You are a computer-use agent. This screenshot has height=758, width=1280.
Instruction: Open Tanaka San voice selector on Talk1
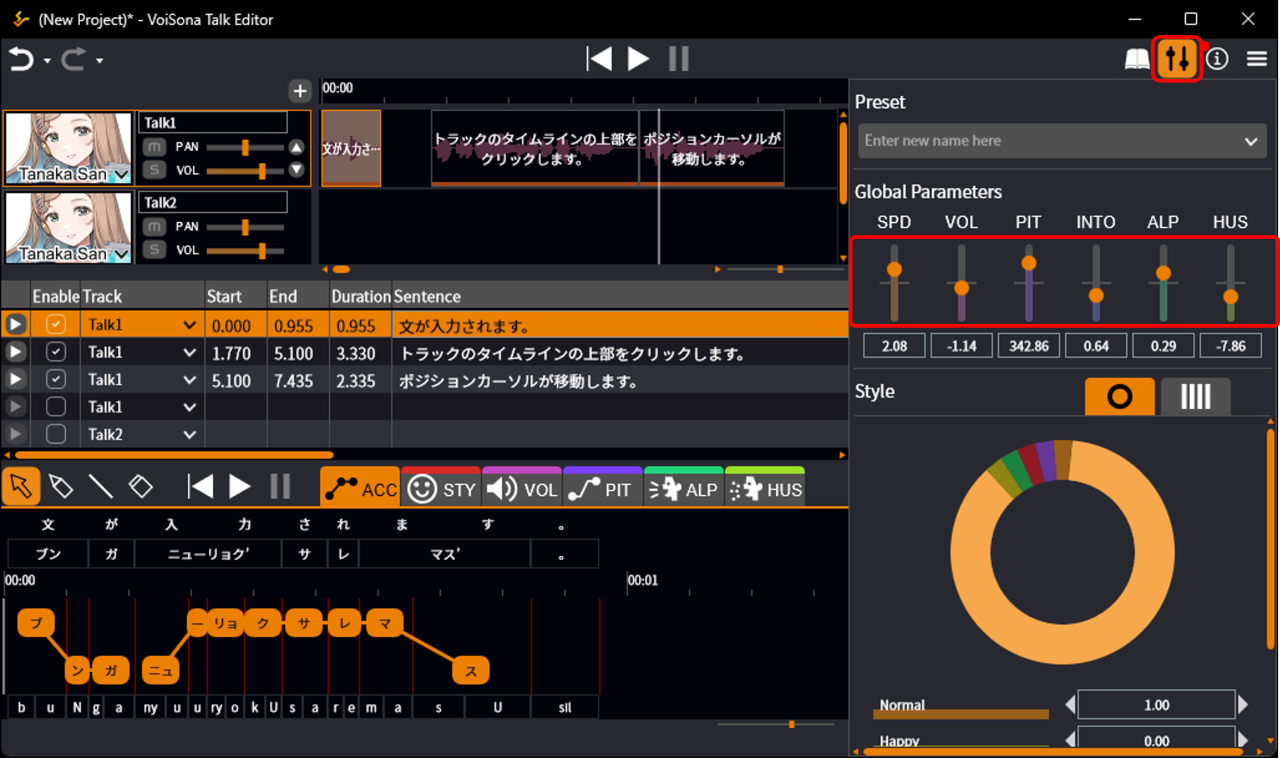click(122, 175)
